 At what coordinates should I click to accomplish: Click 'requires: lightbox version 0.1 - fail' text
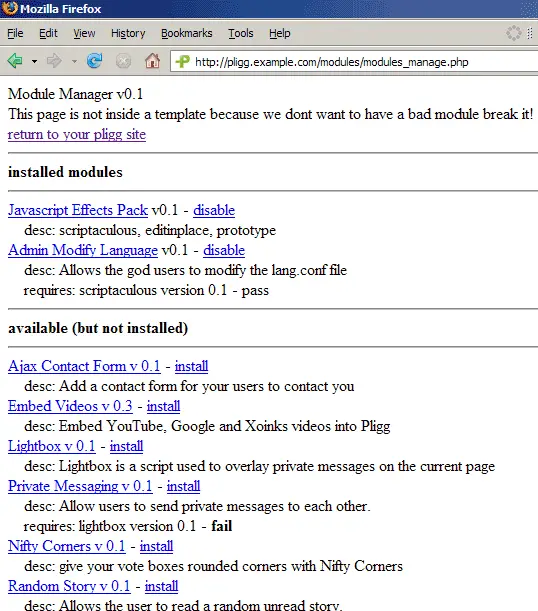[x=128, y=526]
